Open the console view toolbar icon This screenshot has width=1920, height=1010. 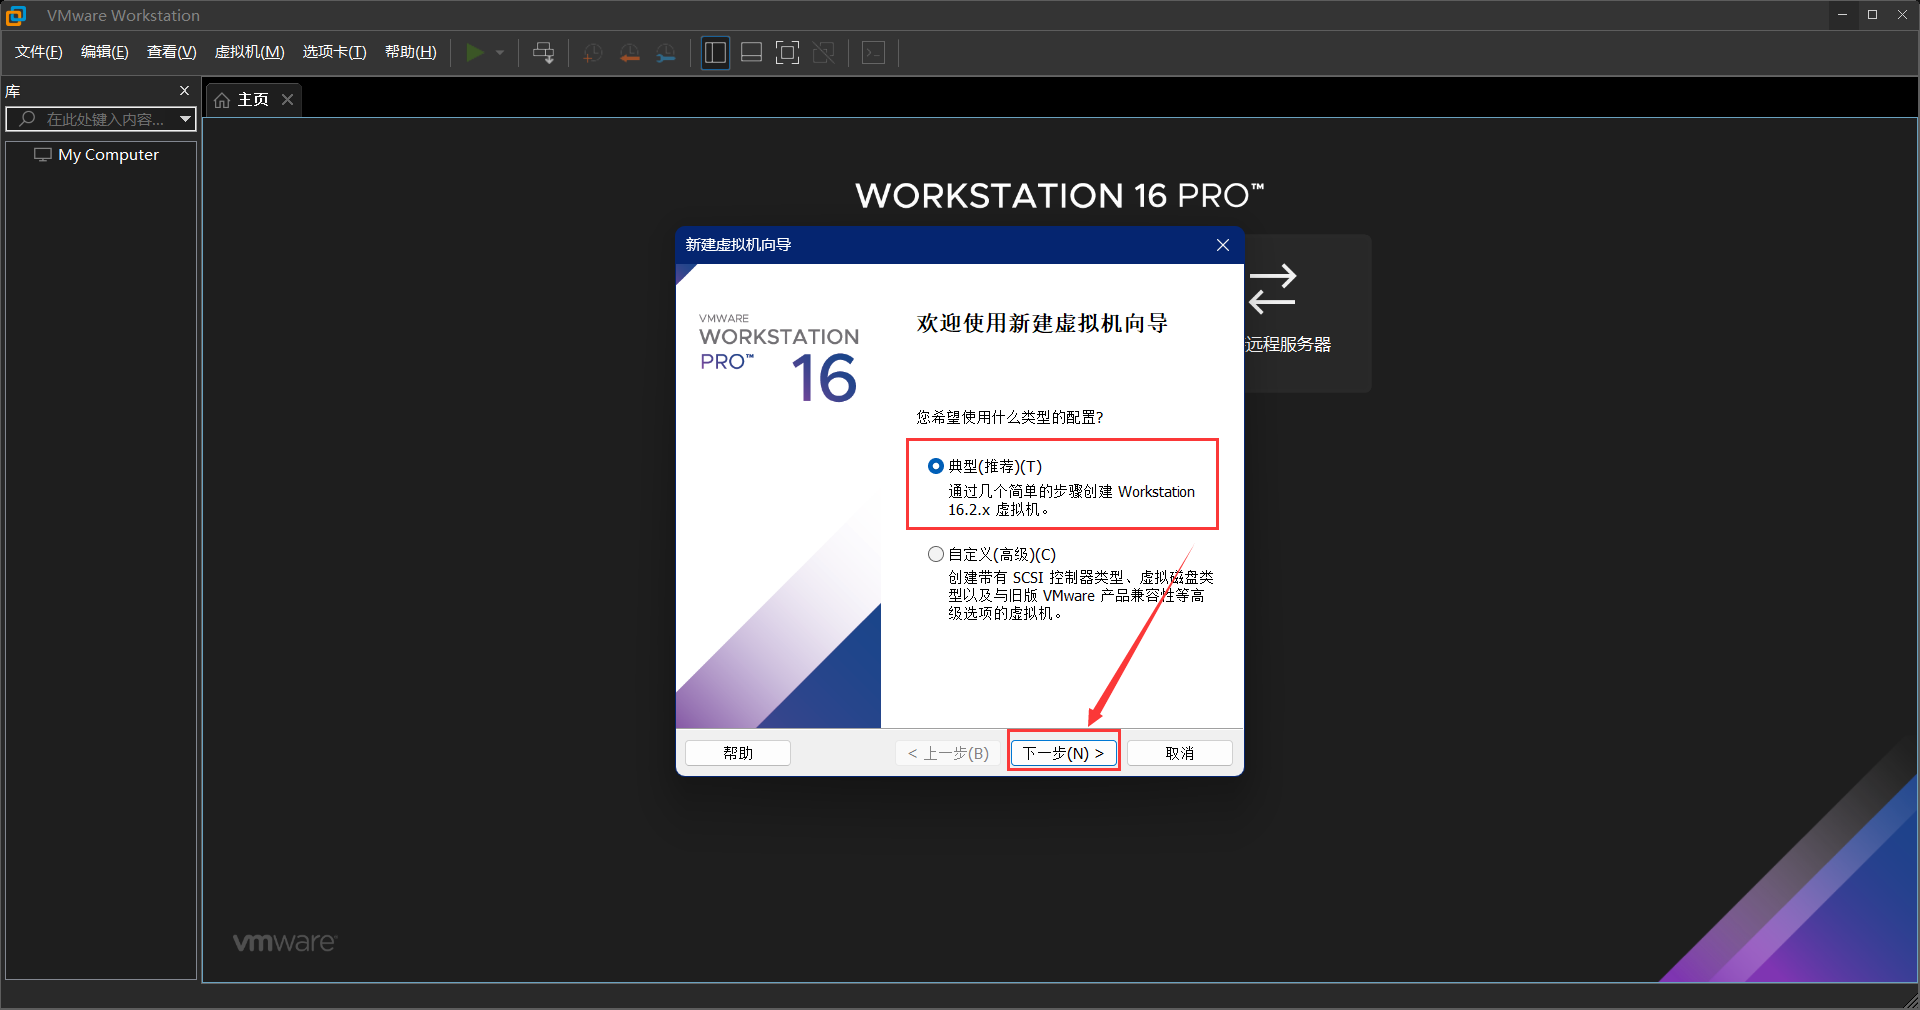[873, 52]
